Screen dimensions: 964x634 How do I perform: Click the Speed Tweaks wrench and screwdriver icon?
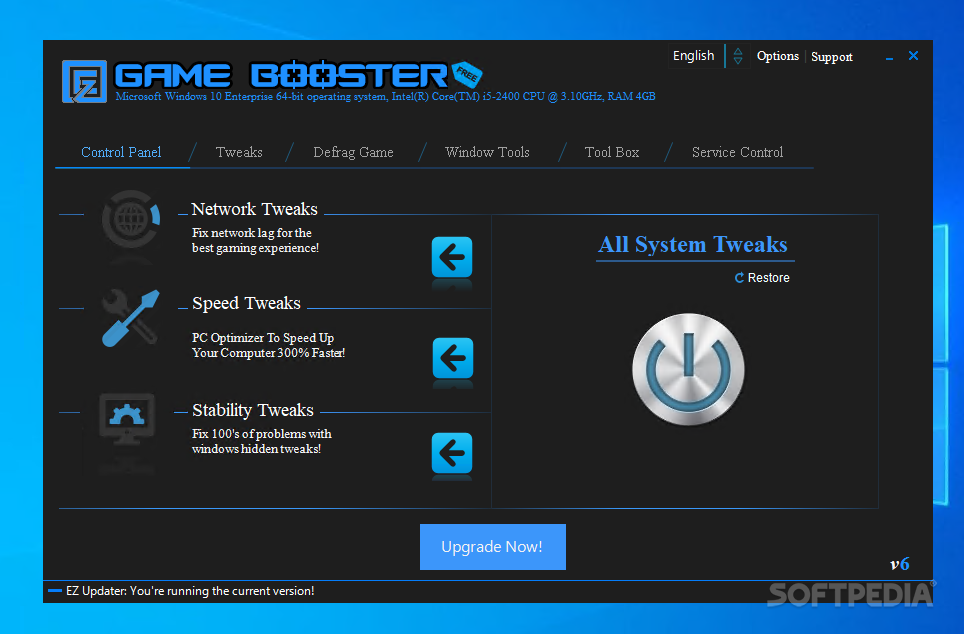(130, 318)
